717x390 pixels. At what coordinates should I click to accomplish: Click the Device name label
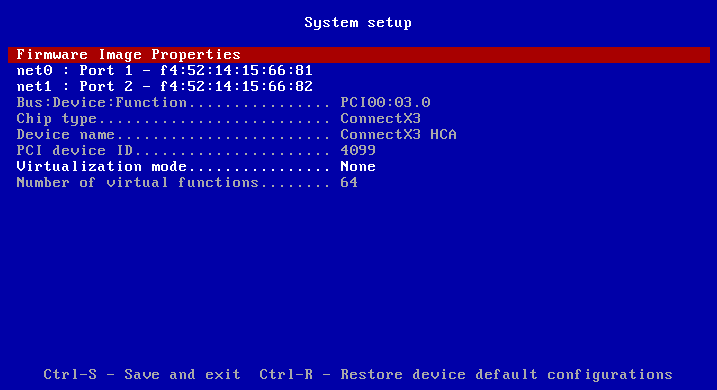click(65, 134)
